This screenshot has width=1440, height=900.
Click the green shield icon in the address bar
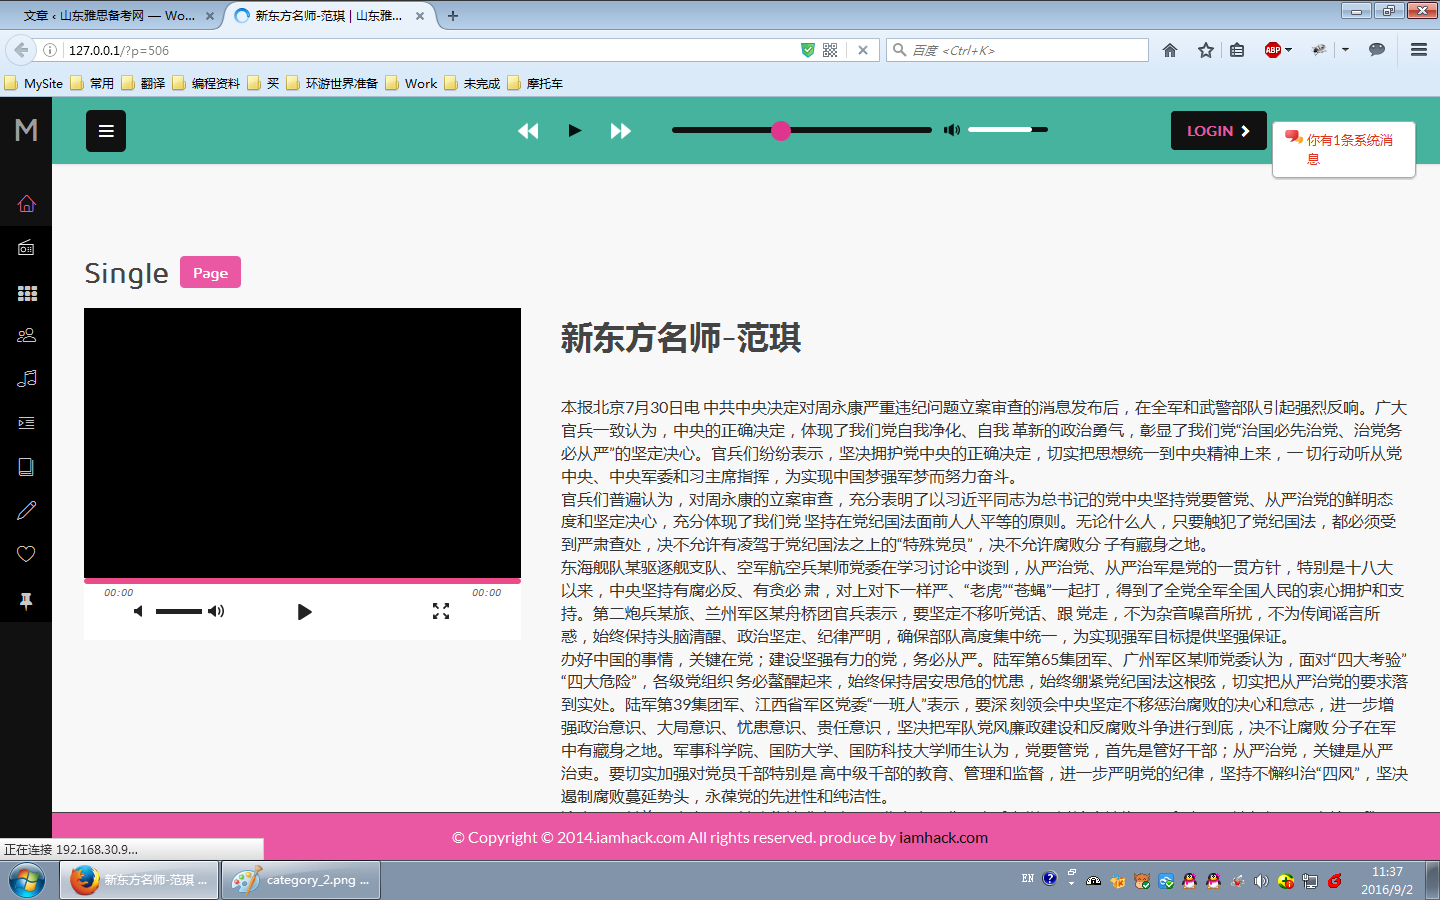(808, 50)
